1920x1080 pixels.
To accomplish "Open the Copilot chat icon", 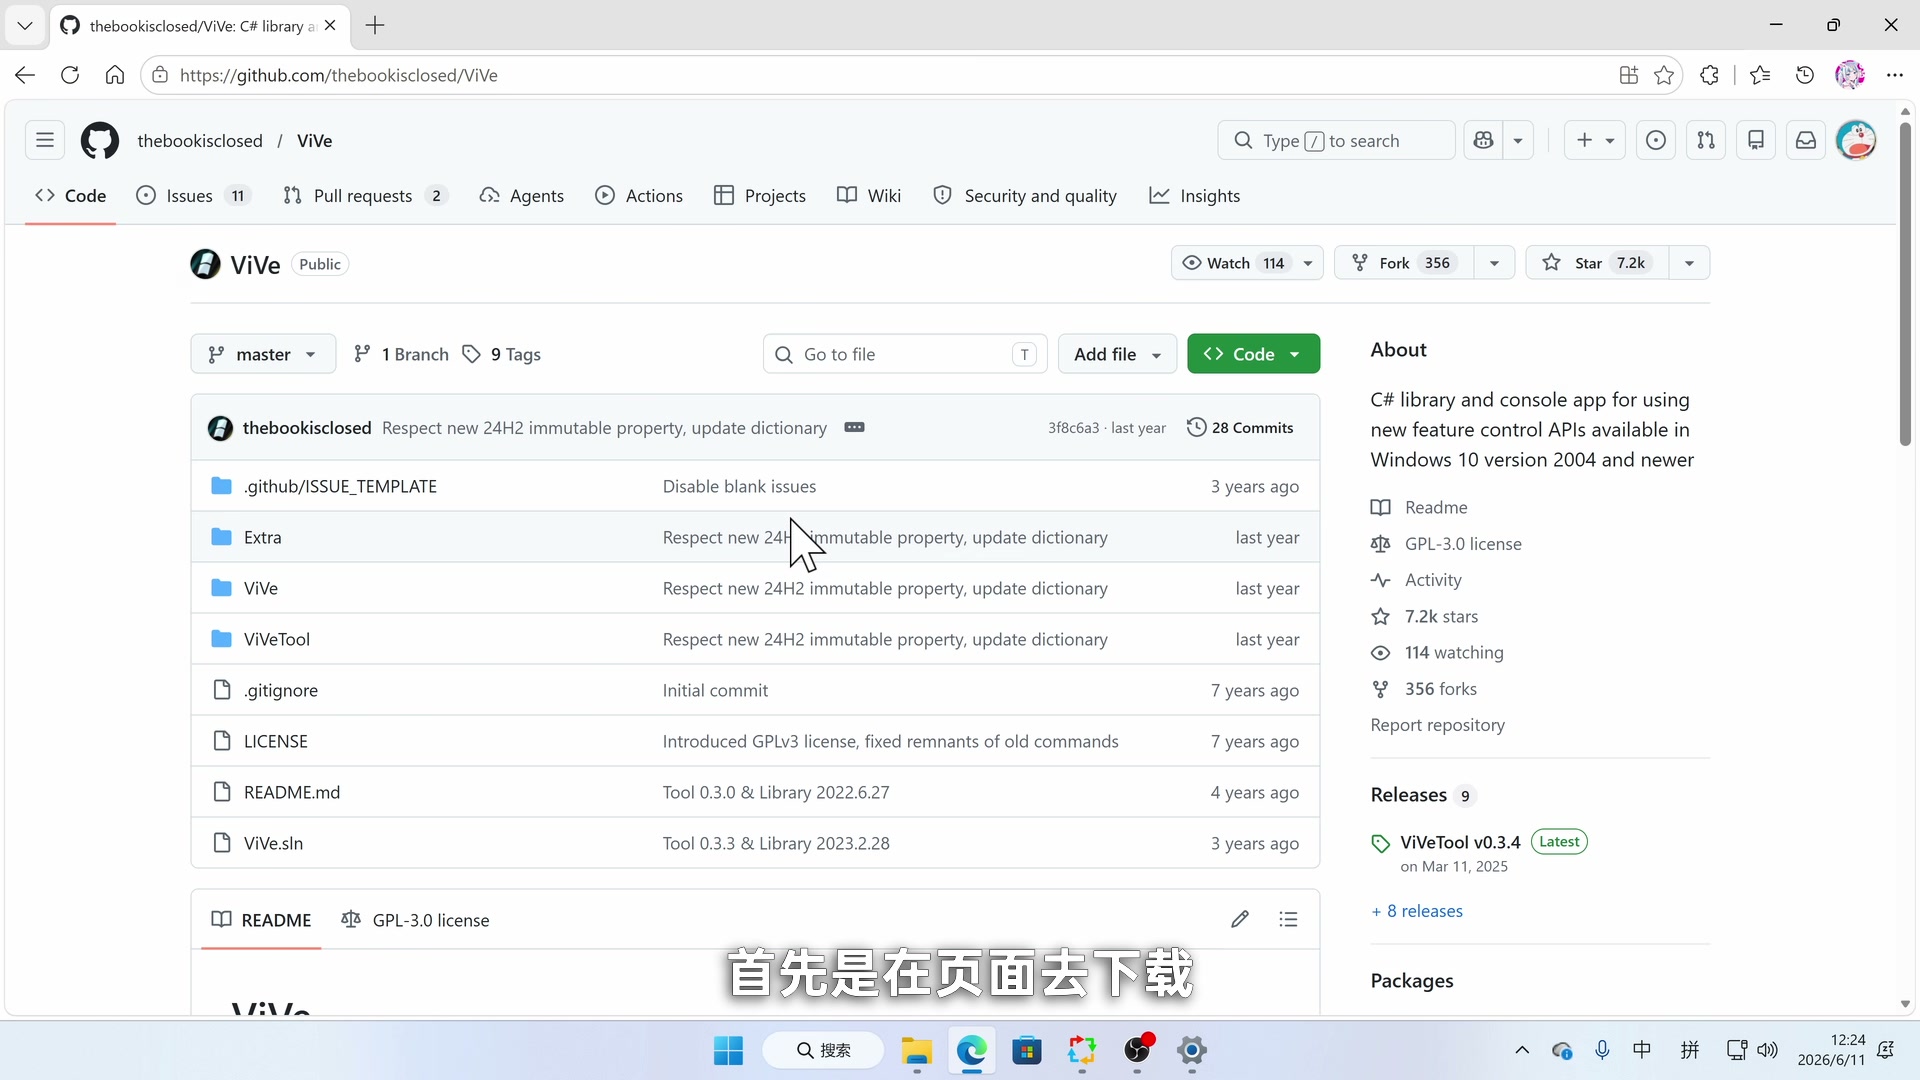I will click(x=1484, y=140).
